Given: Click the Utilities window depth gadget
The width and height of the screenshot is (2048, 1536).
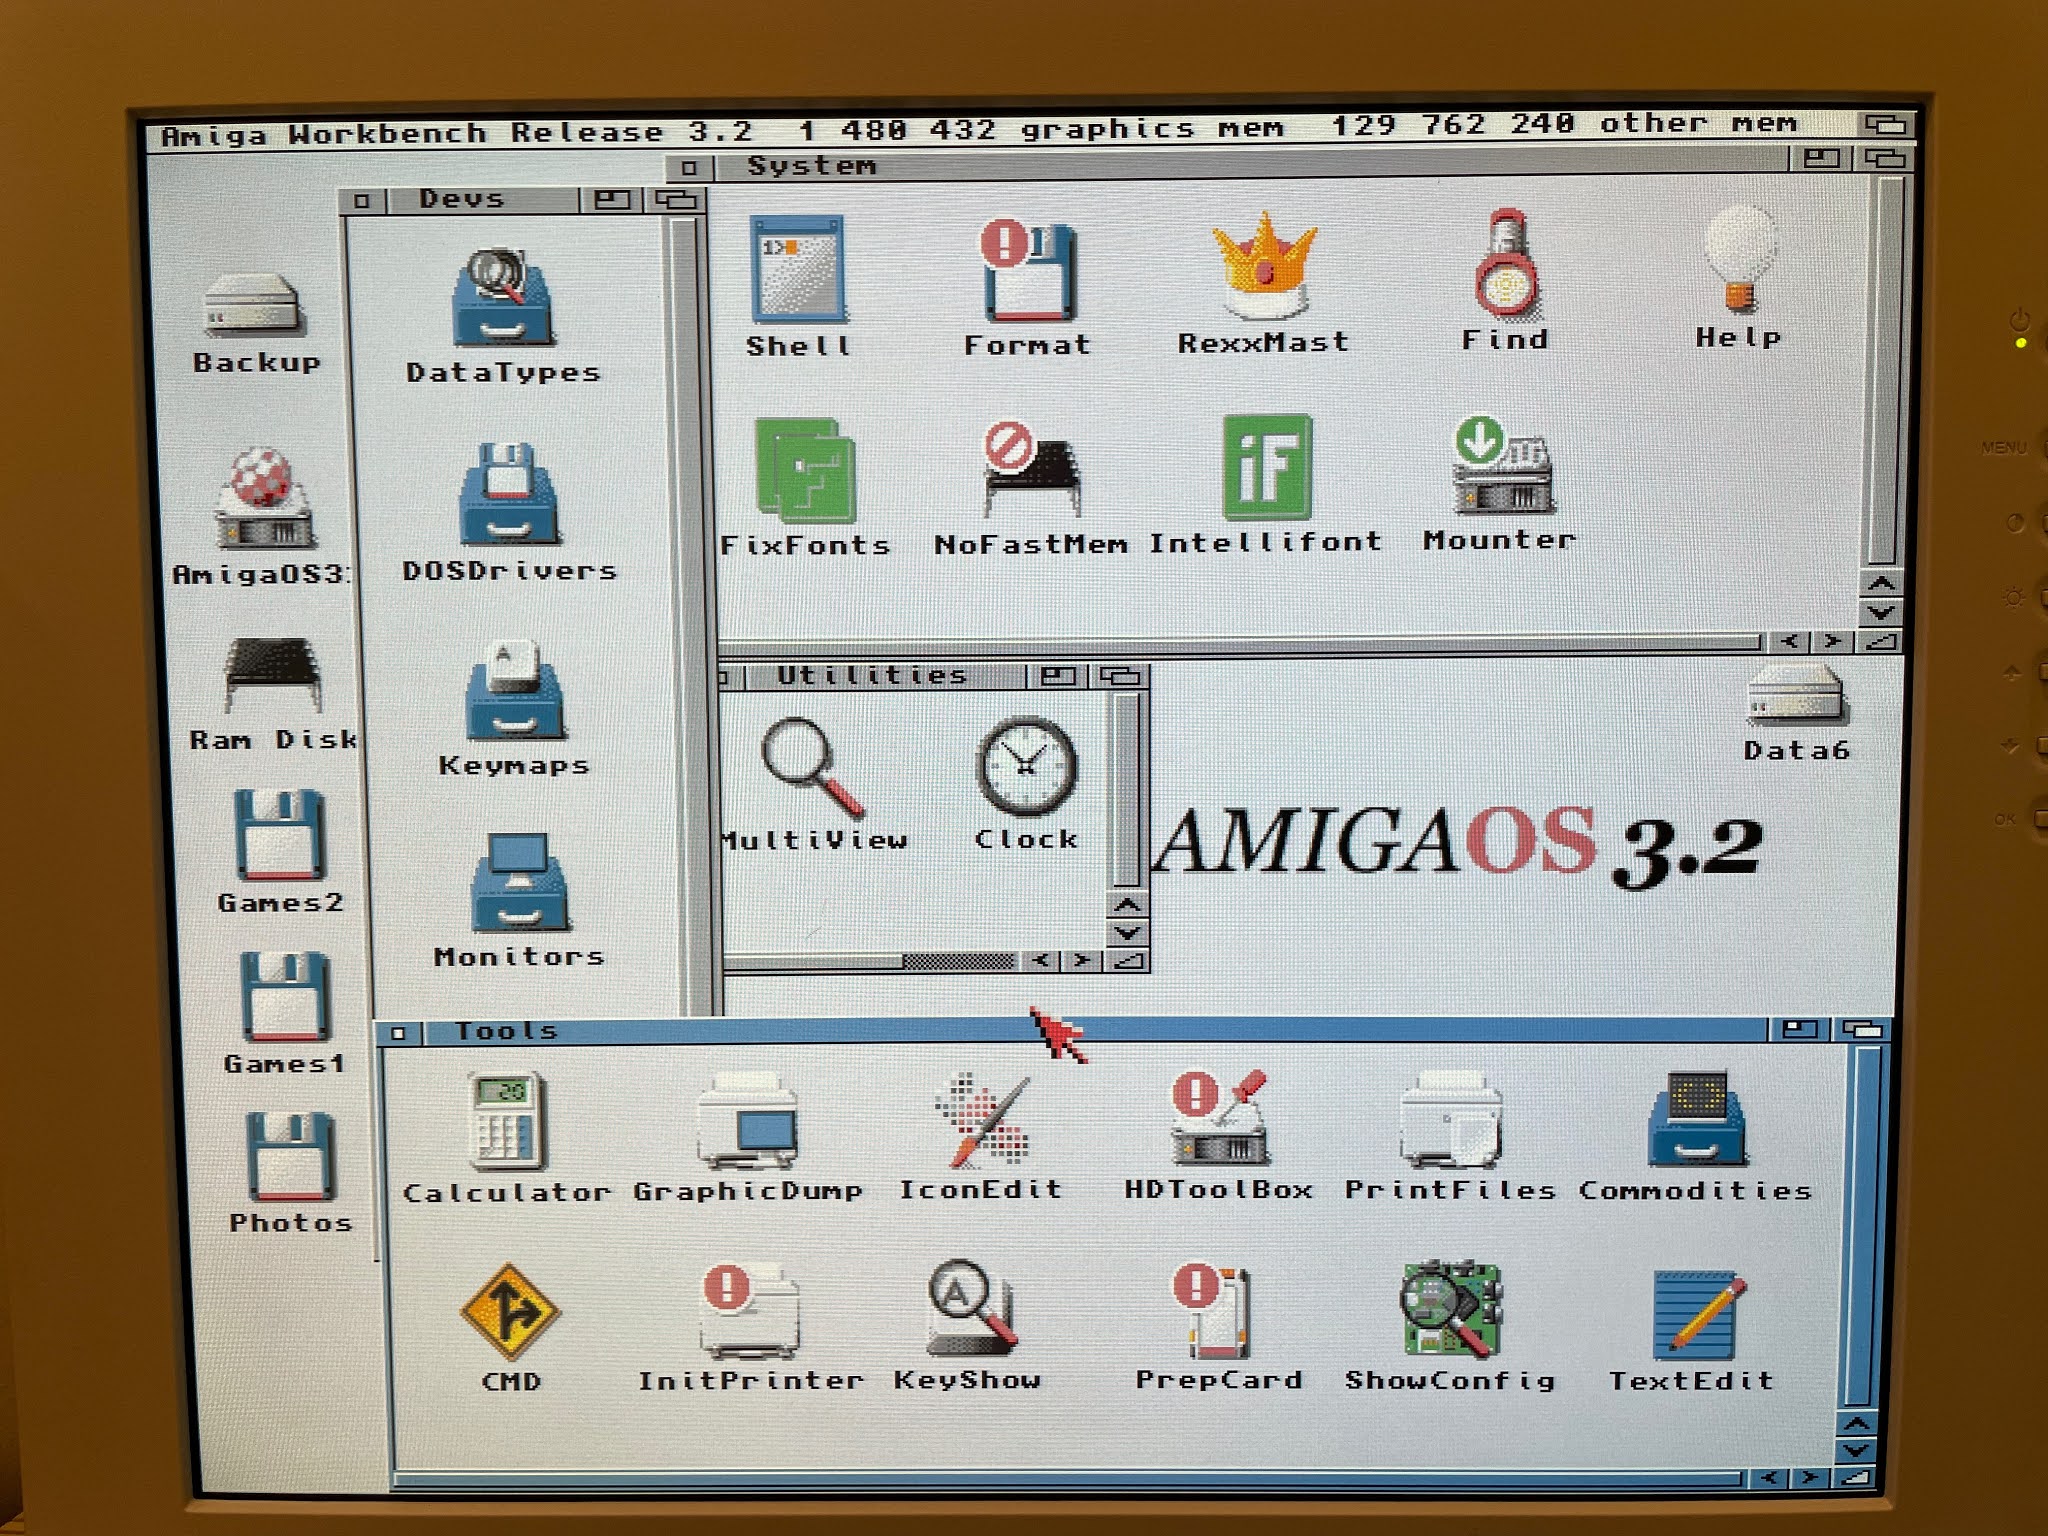Looking at the screenshot, I should click(1121, 676).
